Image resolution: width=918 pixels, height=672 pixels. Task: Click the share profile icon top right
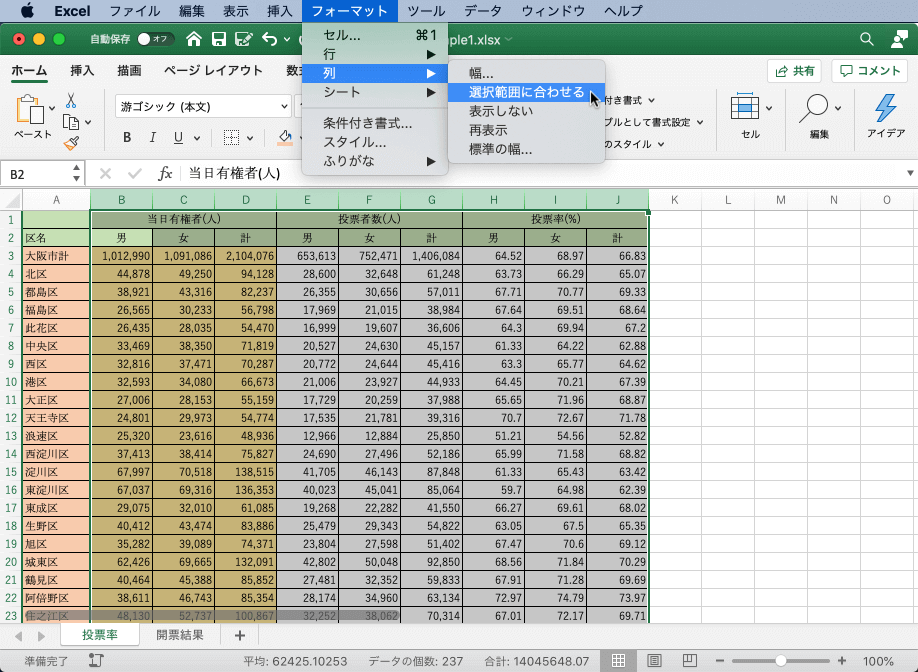(899, 39)
